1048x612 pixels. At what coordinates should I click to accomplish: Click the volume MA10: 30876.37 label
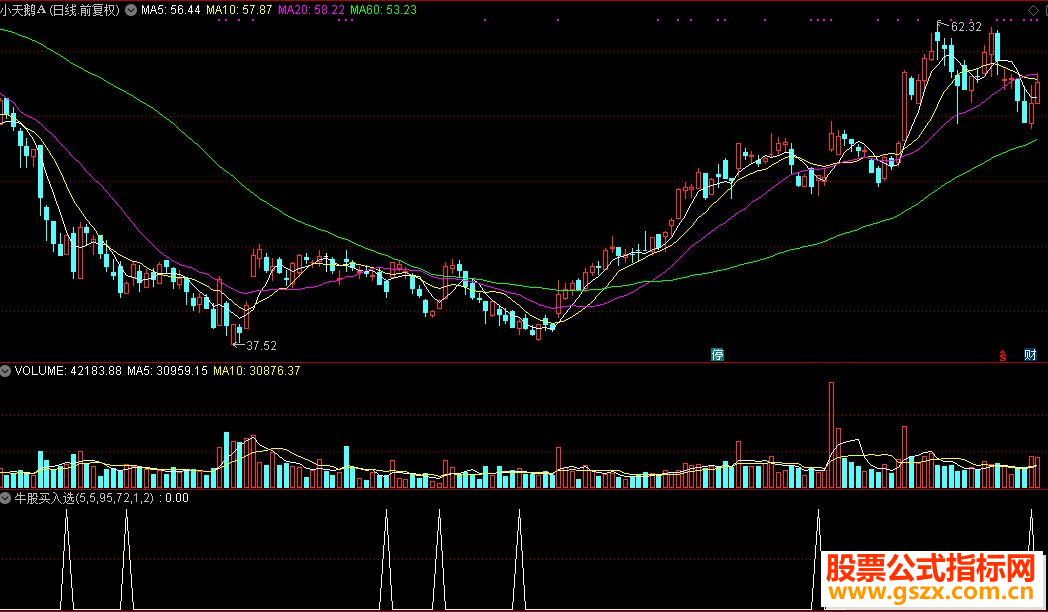[257, 370]
